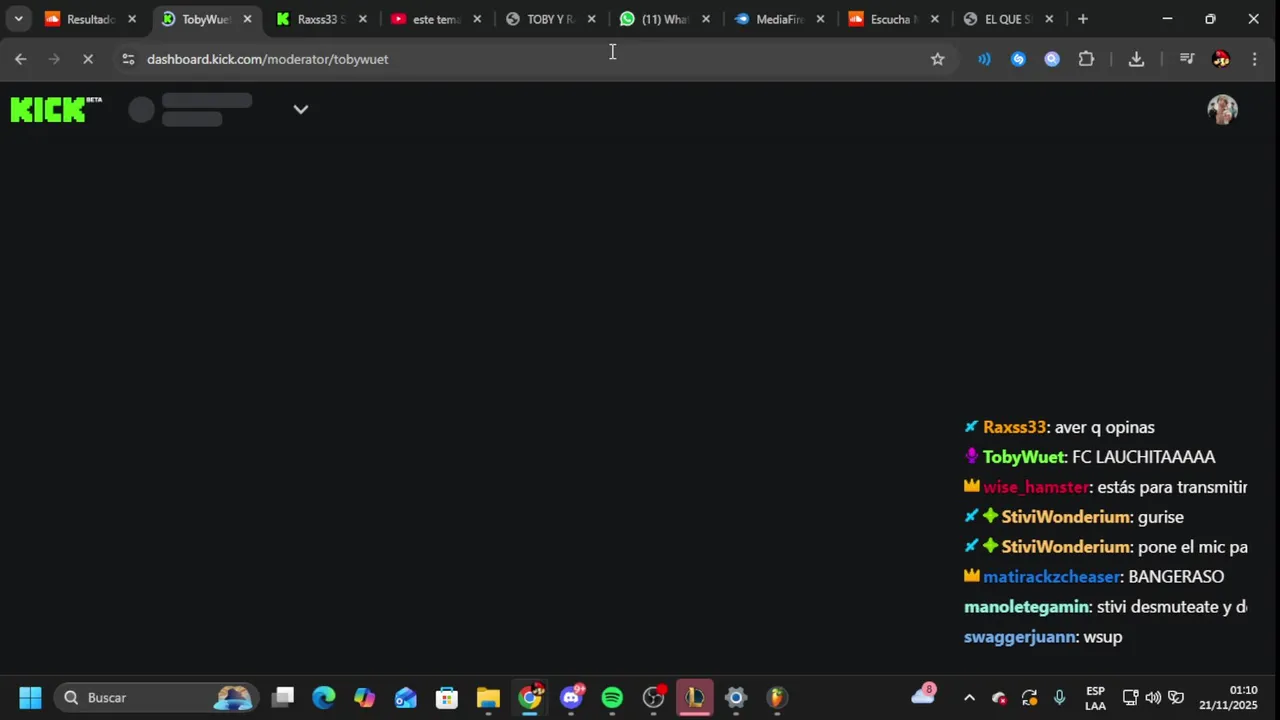Open Spotify from the taskbar
The image size is (1280, 720).
[x=612, y=697]
